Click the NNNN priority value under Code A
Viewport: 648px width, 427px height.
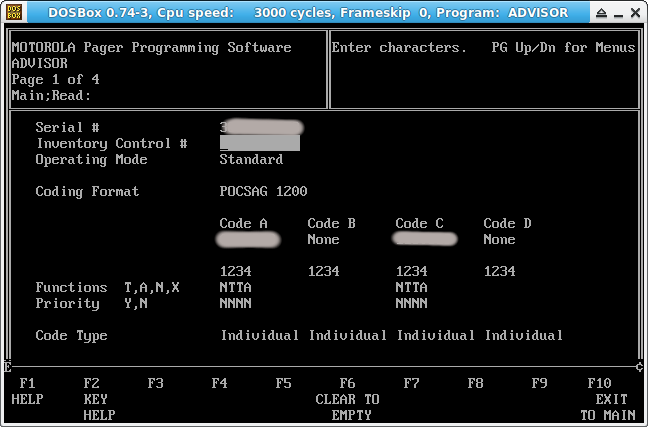pos(235,303)
